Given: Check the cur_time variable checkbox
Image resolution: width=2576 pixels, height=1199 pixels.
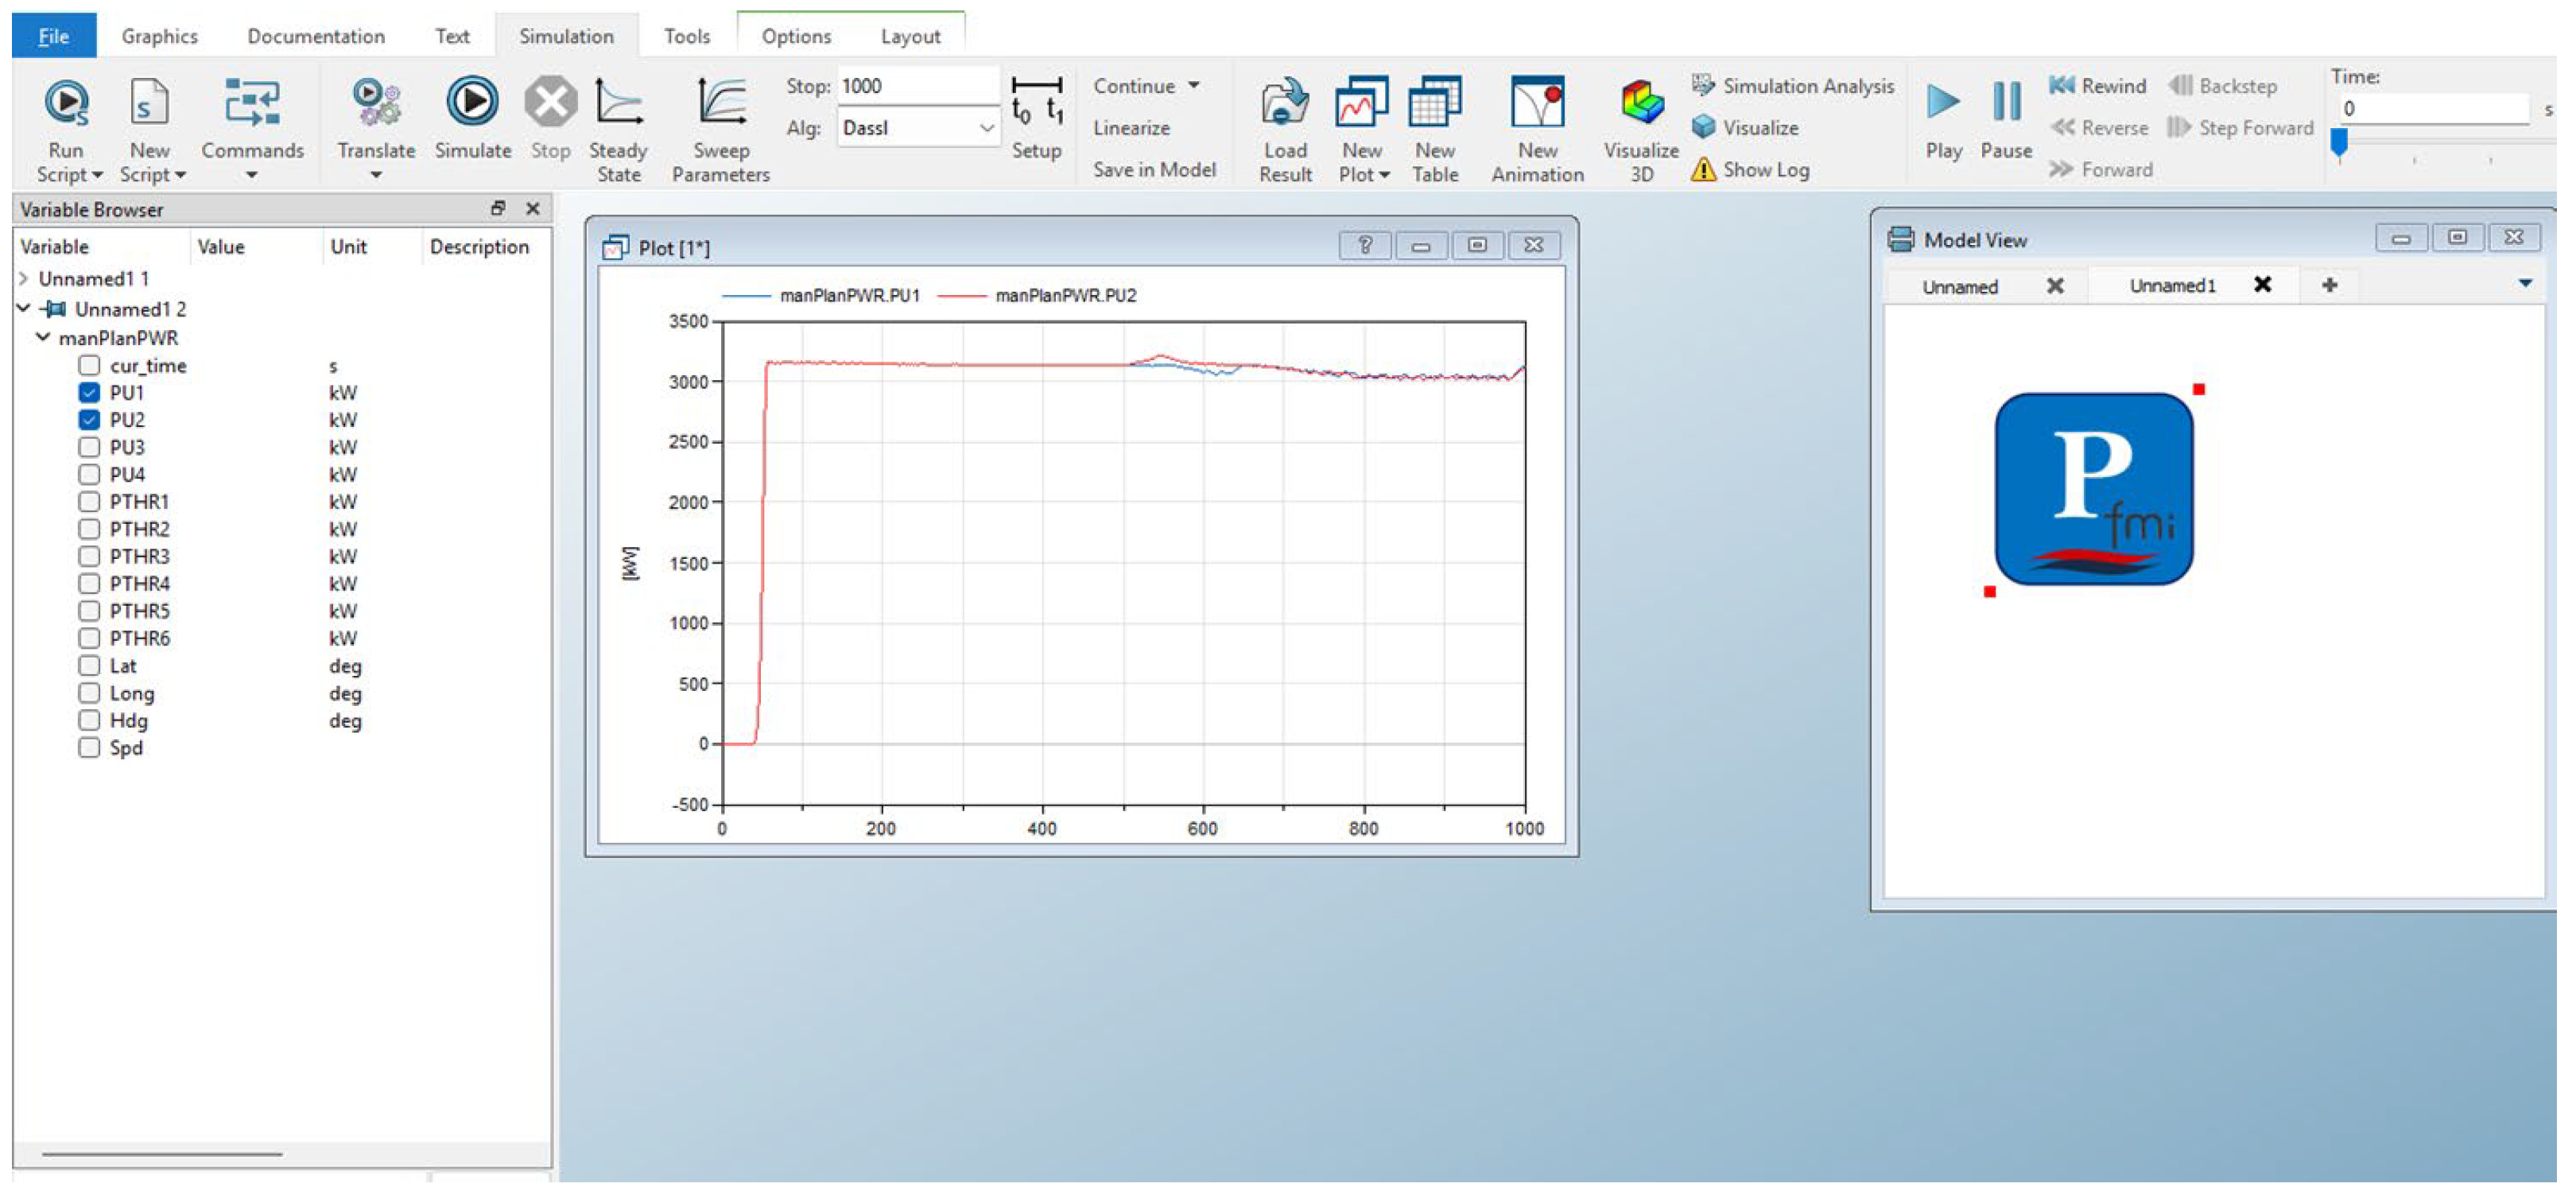Looking at the screenshot, I should click(89, 366).
